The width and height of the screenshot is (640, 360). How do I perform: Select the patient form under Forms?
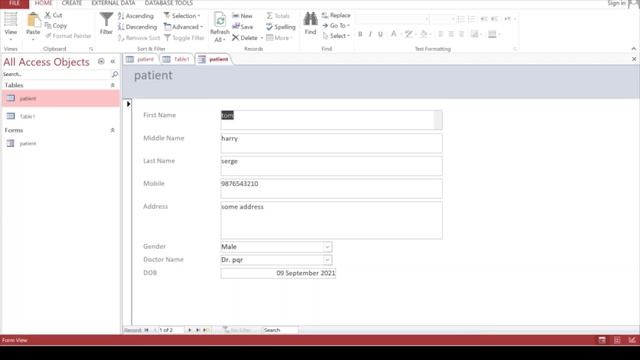point(61,144)
